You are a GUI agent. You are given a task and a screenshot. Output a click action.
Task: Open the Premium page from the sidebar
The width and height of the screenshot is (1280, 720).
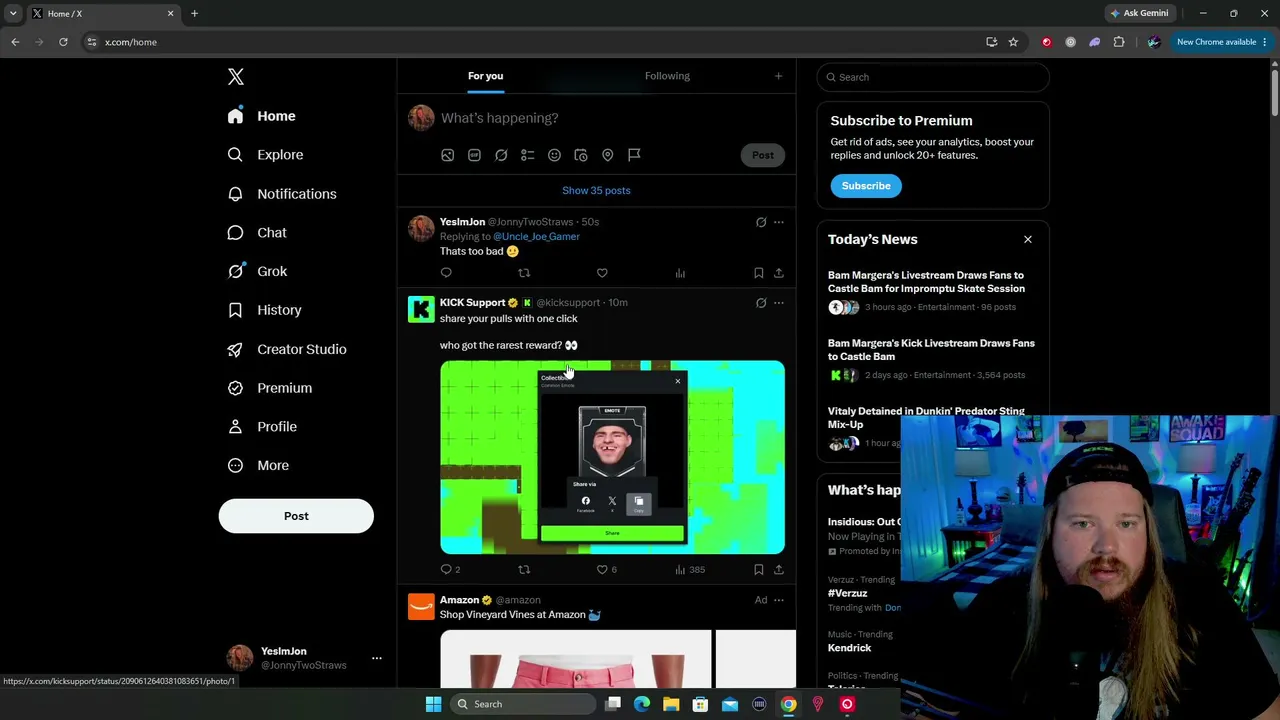click(x=270, y=388)
